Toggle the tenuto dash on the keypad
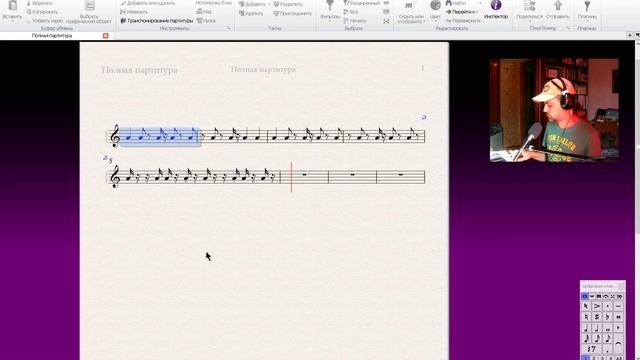This screenshot has height=360, width=640. [618, 306]
